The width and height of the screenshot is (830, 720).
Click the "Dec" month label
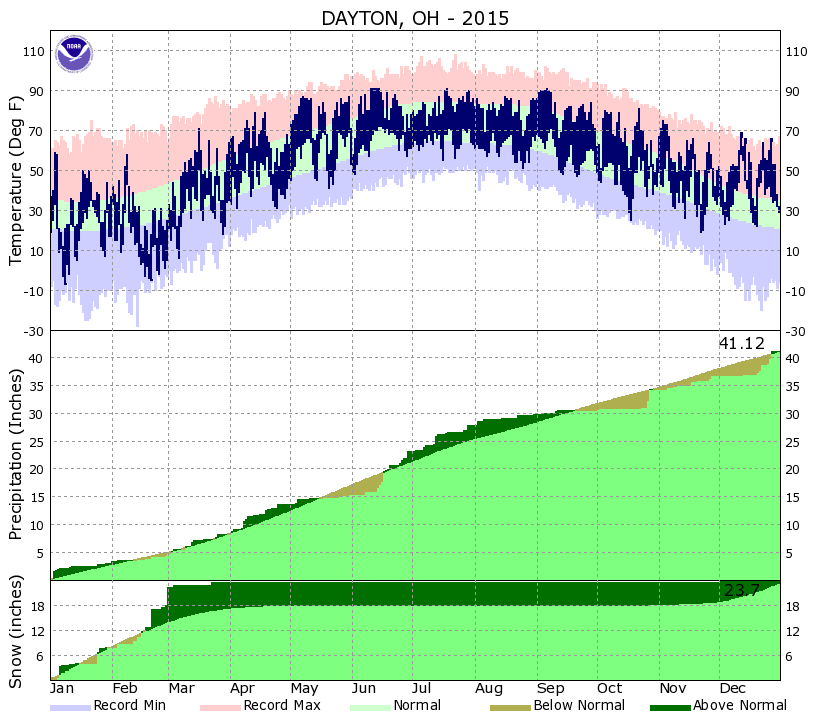[733, 688]
